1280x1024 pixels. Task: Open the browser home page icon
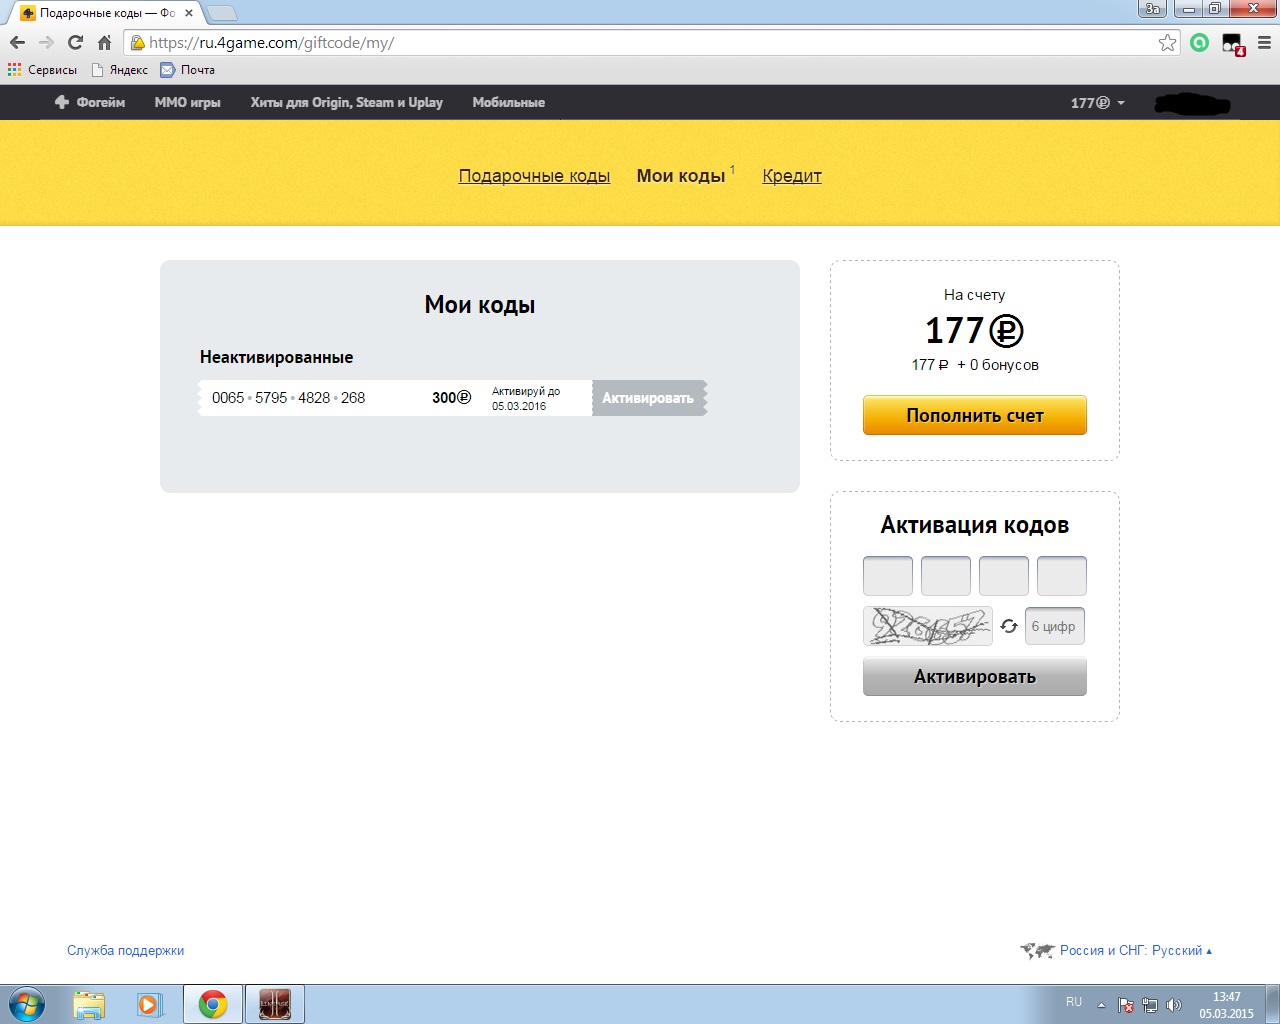pyautogui.click(x=104, y=43)
